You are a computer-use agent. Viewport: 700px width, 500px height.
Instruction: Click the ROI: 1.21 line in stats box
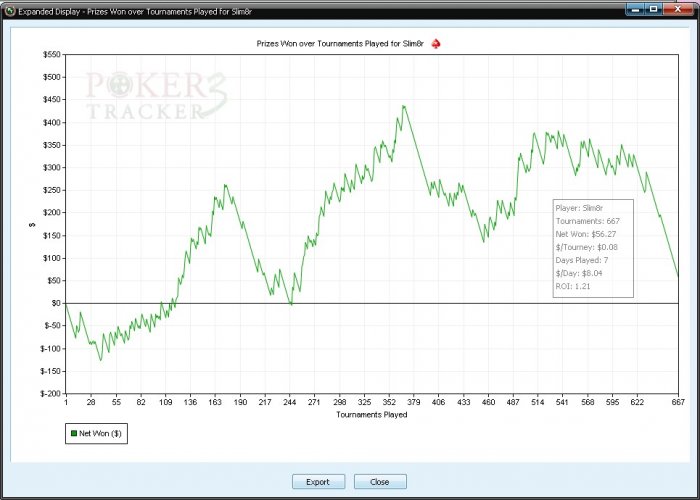coord(573,286)
